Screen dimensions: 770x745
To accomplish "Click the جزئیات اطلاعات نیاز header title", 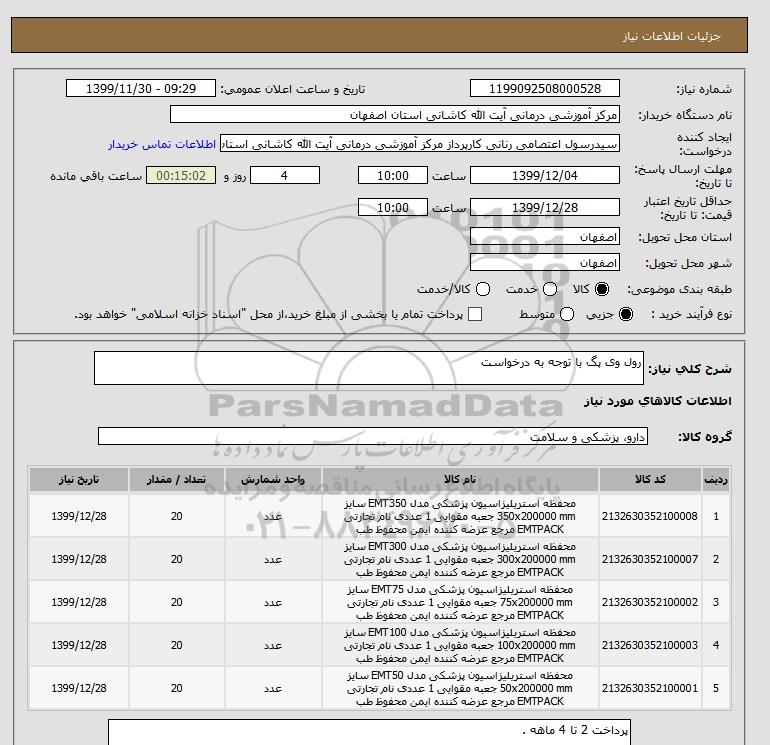I will click(x=671, y=36).
